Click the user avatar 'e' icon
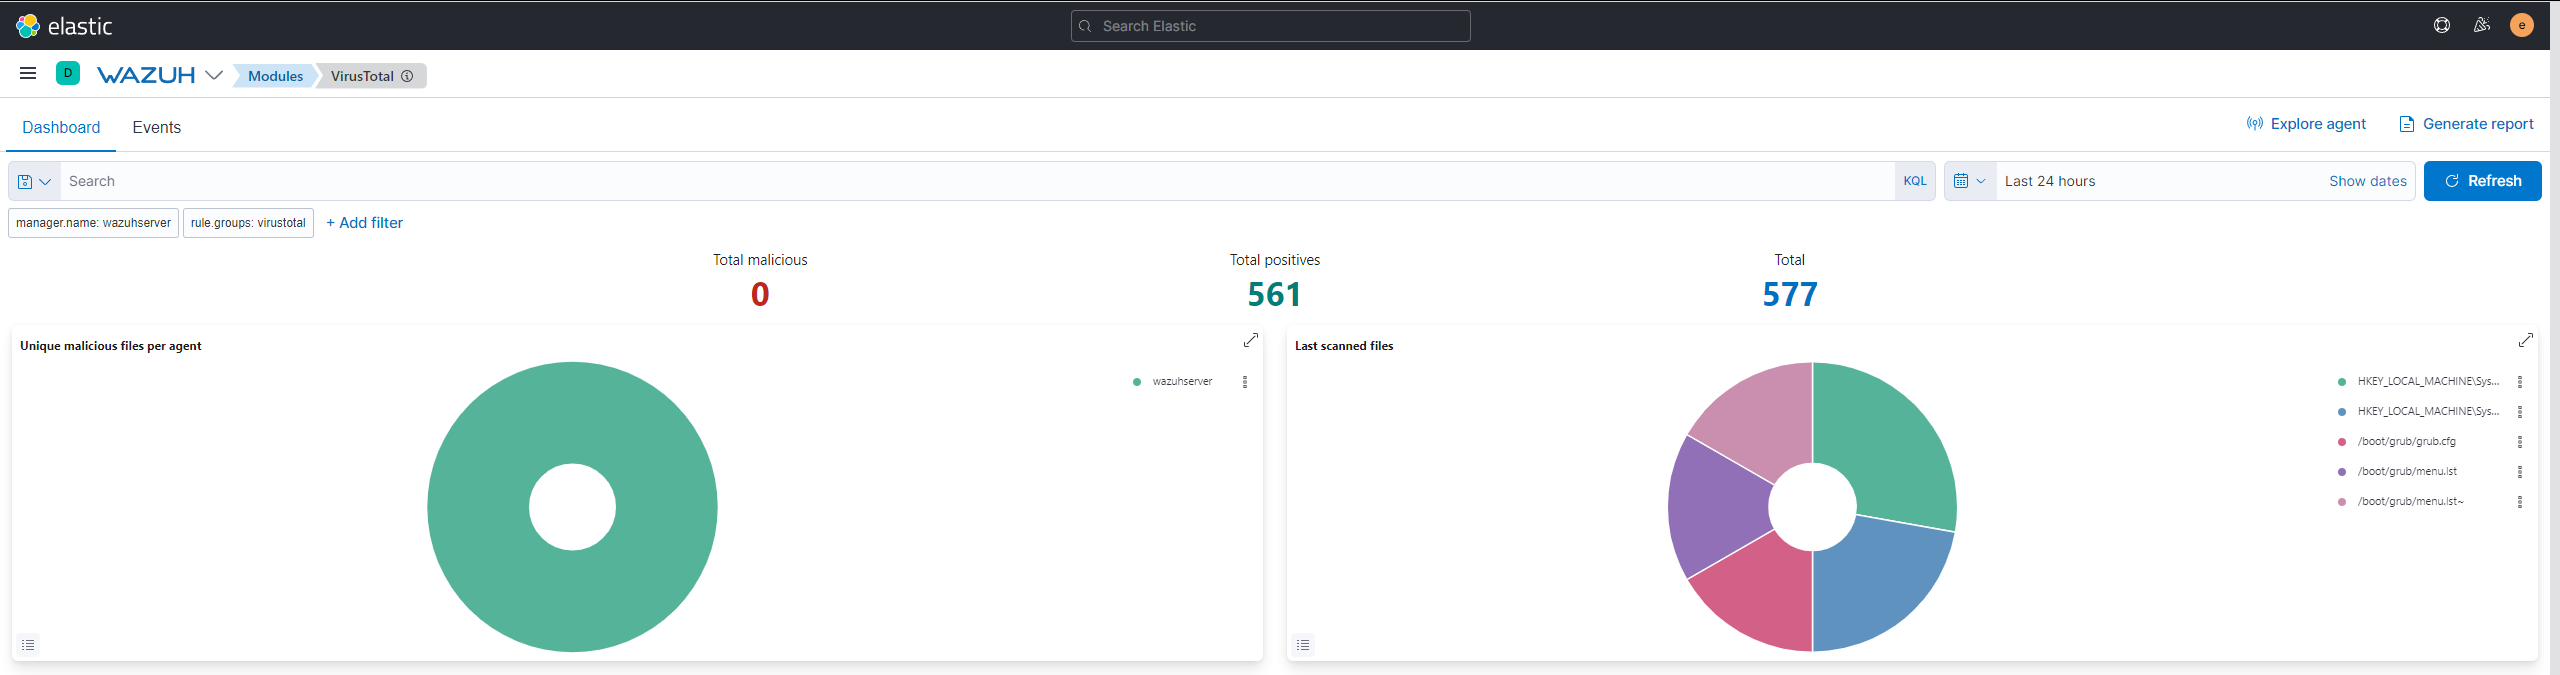 pos(2521,26)
